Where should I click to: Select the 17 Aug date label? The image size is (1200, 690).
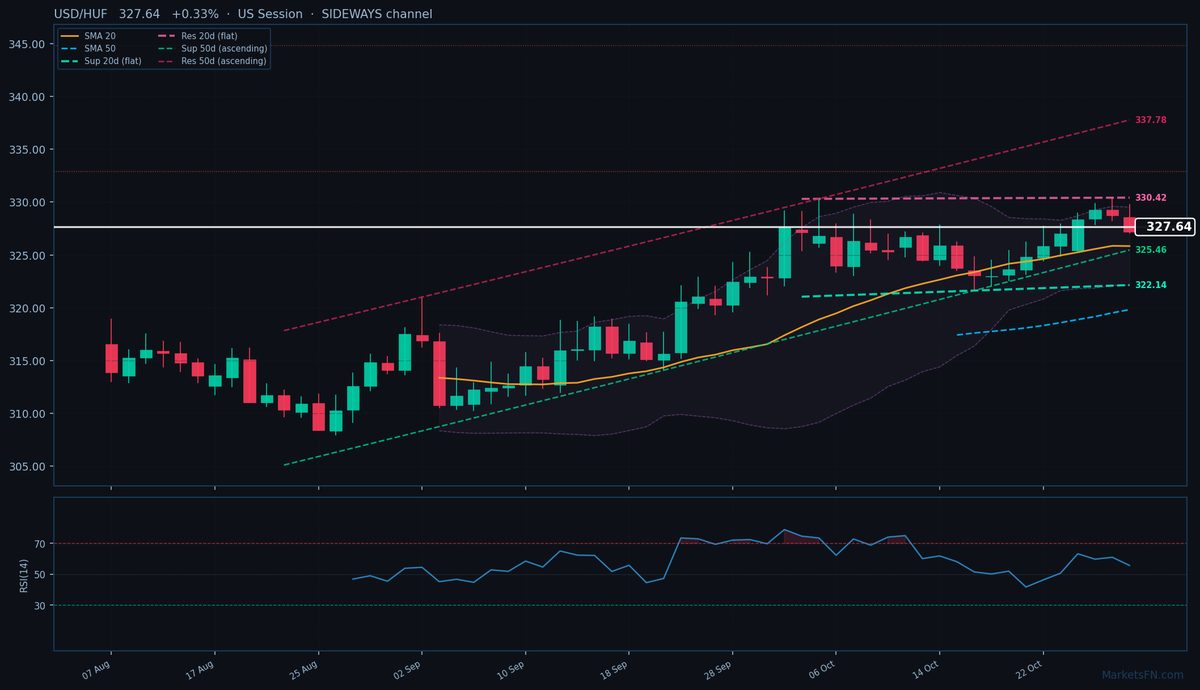coord(200,668)
